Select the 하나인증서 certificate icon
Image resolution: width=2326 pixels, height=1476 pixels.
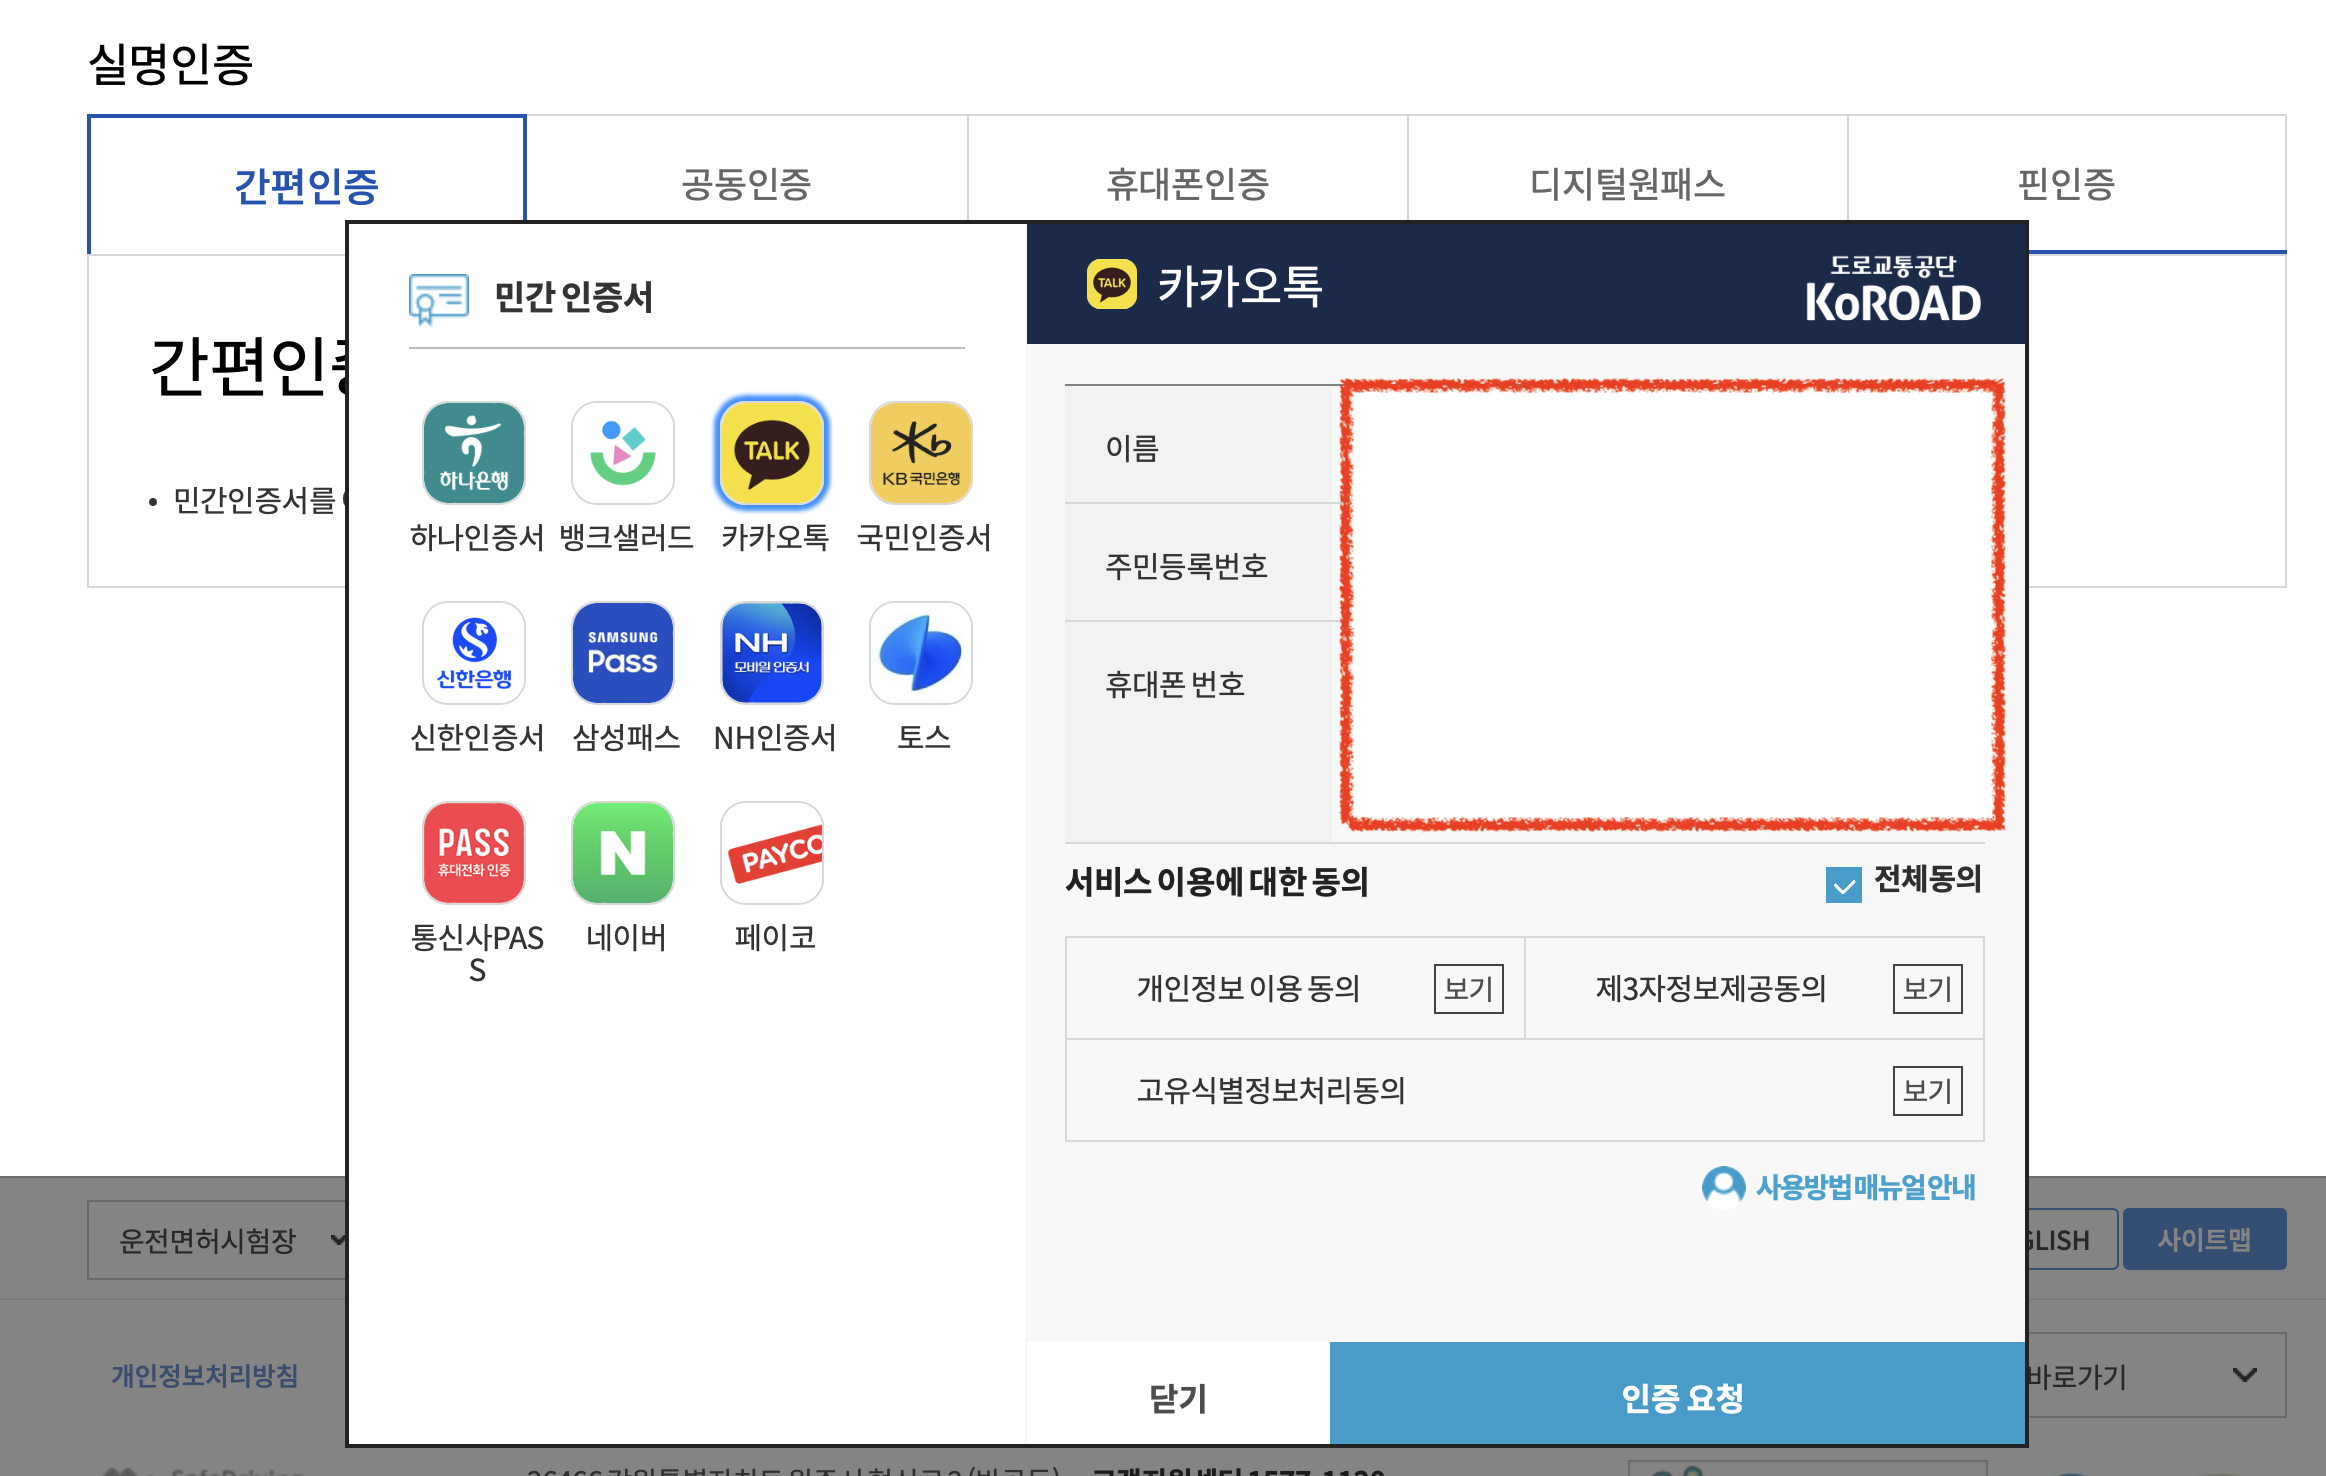[473, 452]
